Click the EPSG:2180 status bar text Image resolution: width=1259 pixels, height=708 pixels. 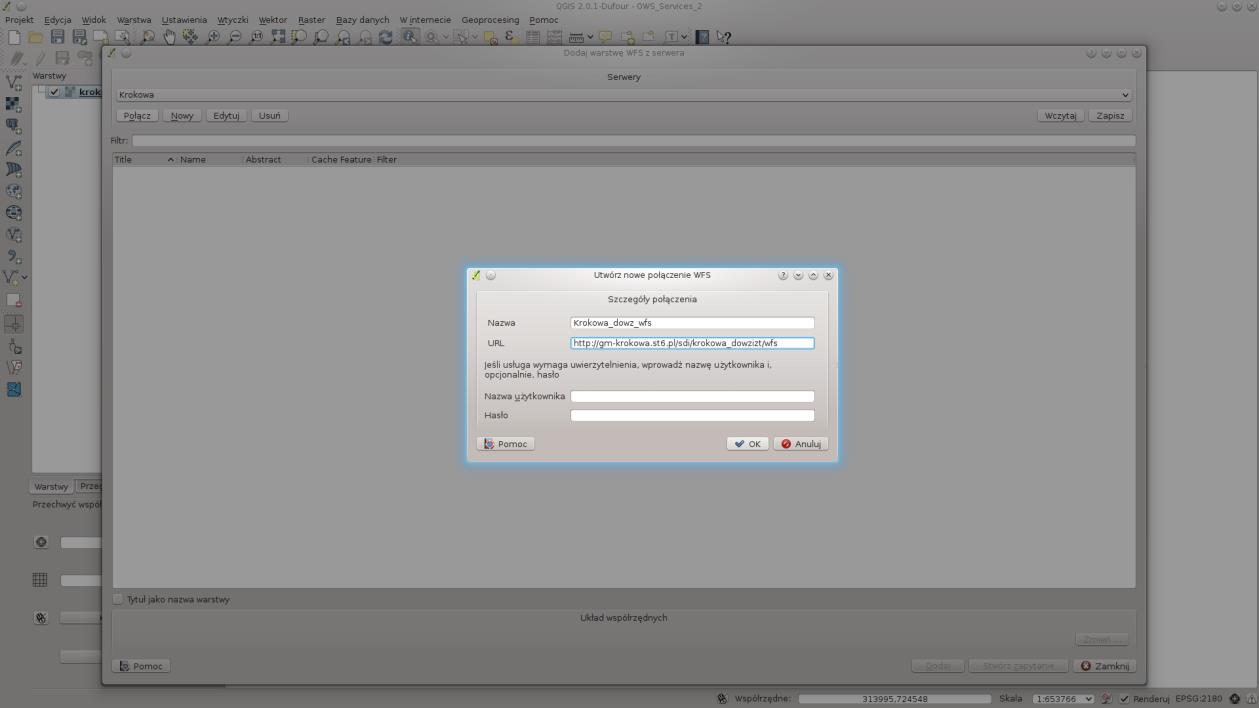1198,699
